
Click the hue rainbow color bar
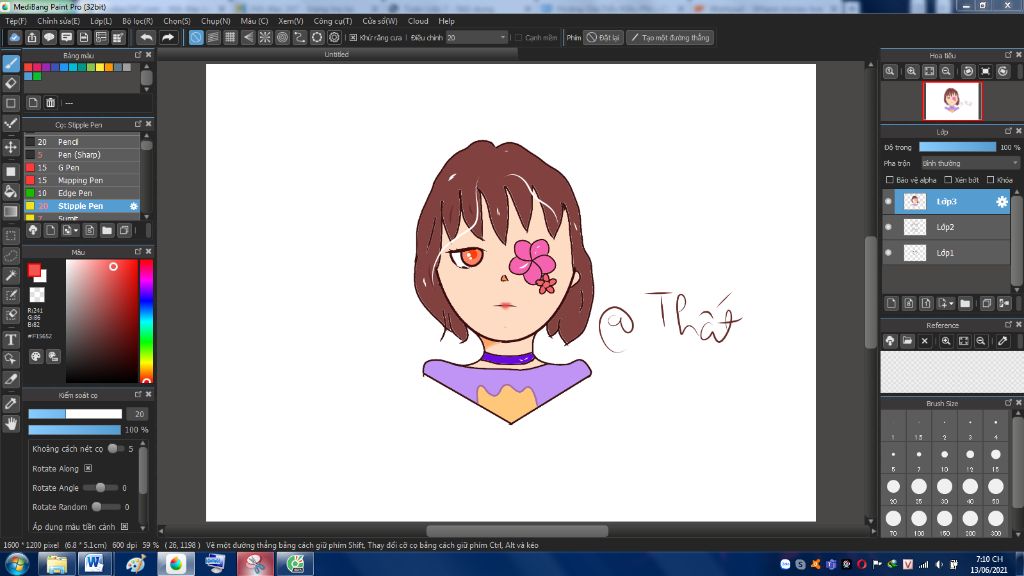pos(146,321)
